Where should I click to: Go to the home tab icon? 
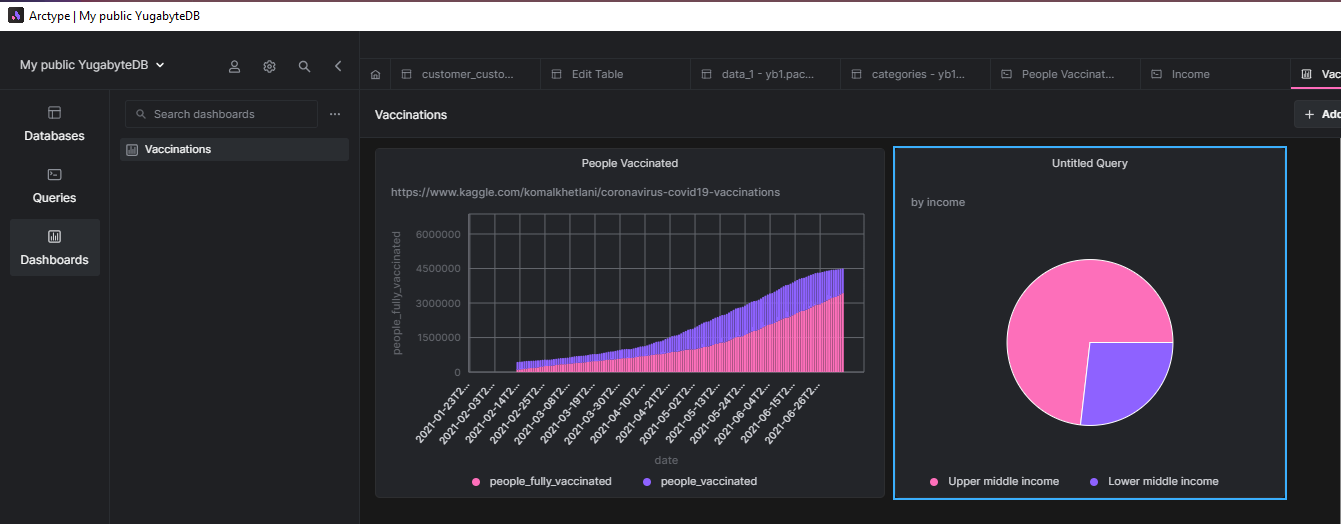pyautogui.click(x=375, y=74)
